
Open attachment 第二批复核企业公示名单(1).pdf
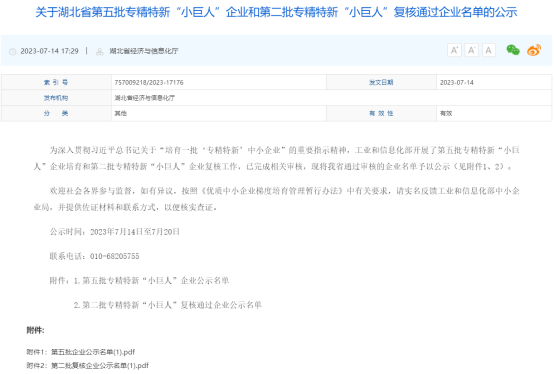(x=100, y=365)
